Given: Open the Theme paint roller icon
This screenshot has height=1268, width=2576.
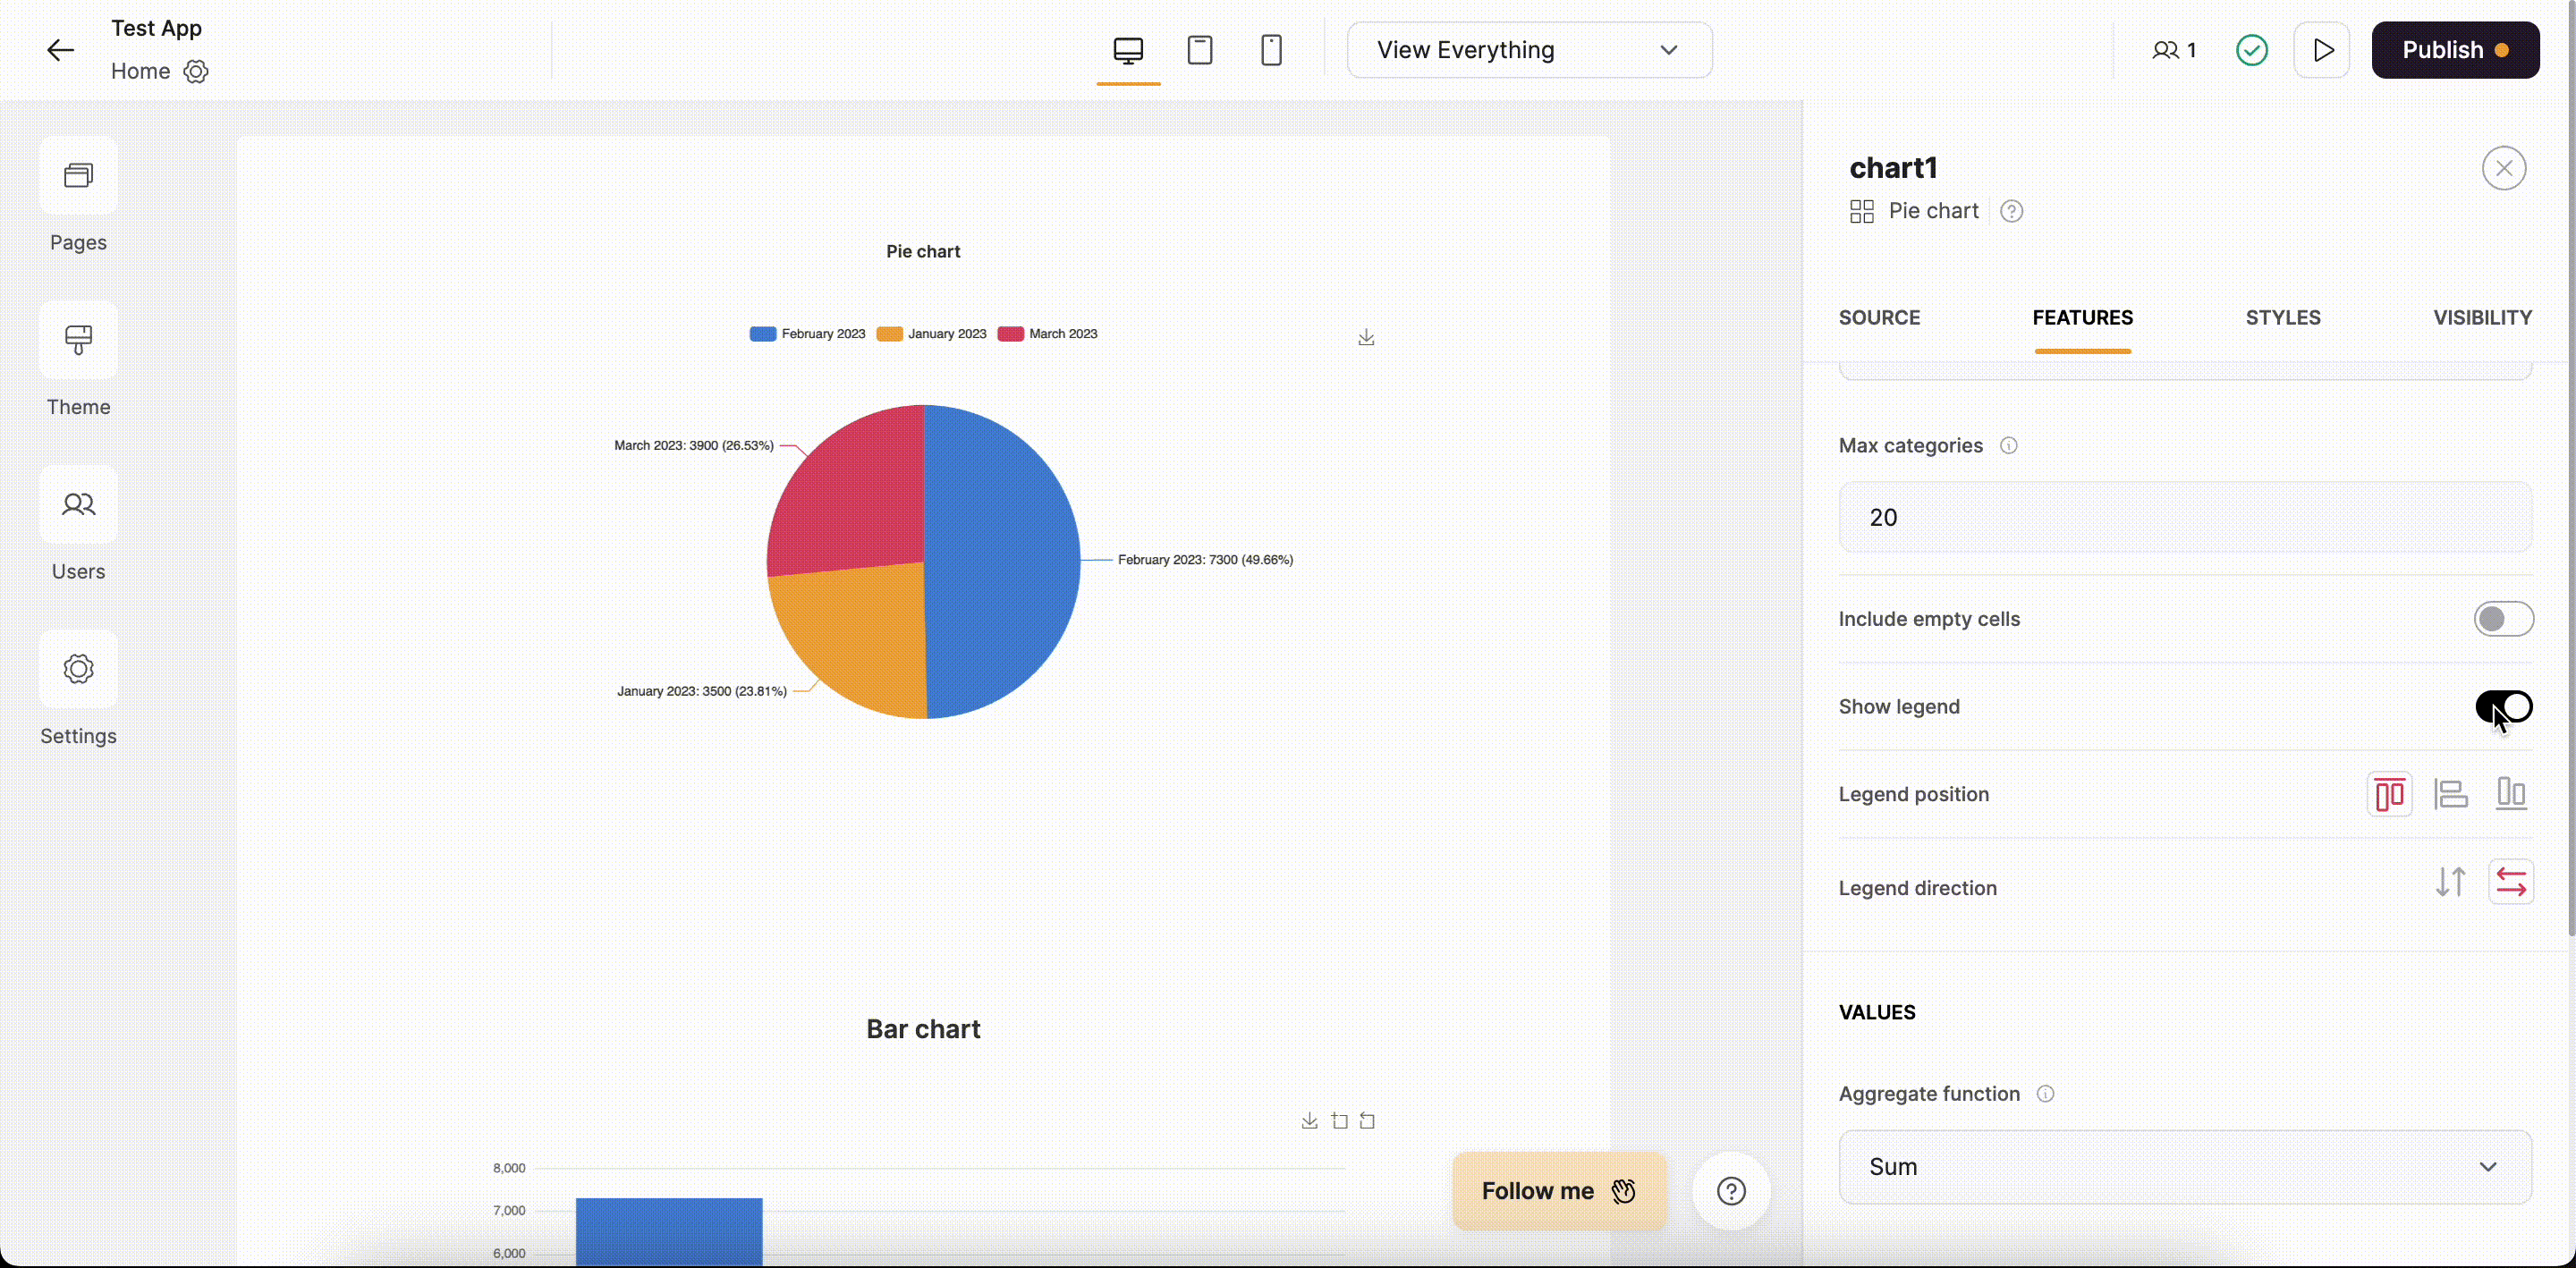Looking at the screenshot, I should pos(78,340).
